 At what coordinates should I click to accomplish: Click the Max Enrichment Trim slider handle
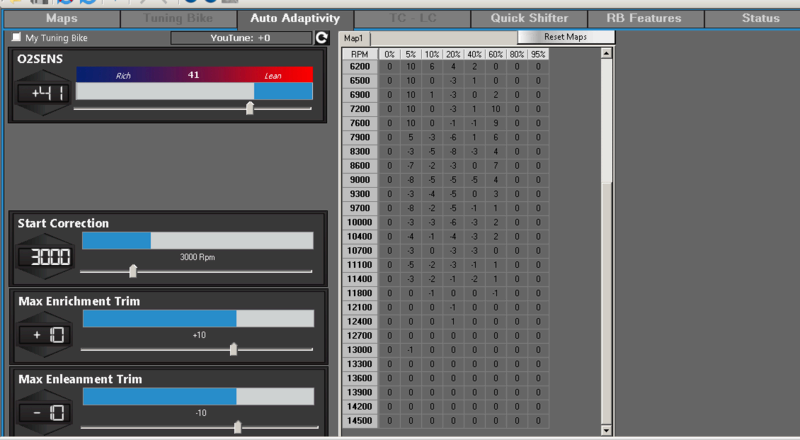point(234,349)
